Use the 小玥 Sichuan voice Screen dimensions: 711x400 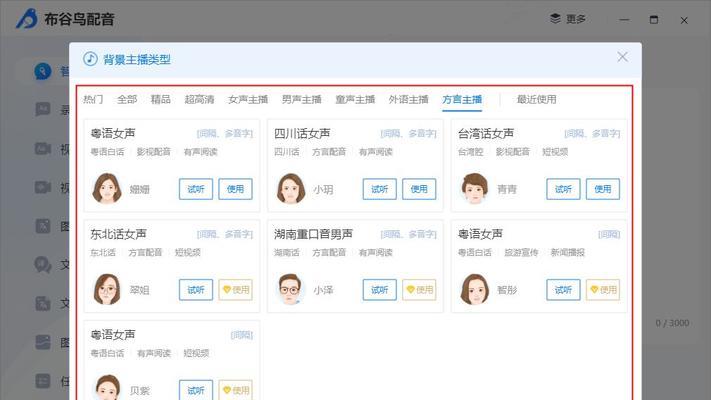(x=419, y=189)
